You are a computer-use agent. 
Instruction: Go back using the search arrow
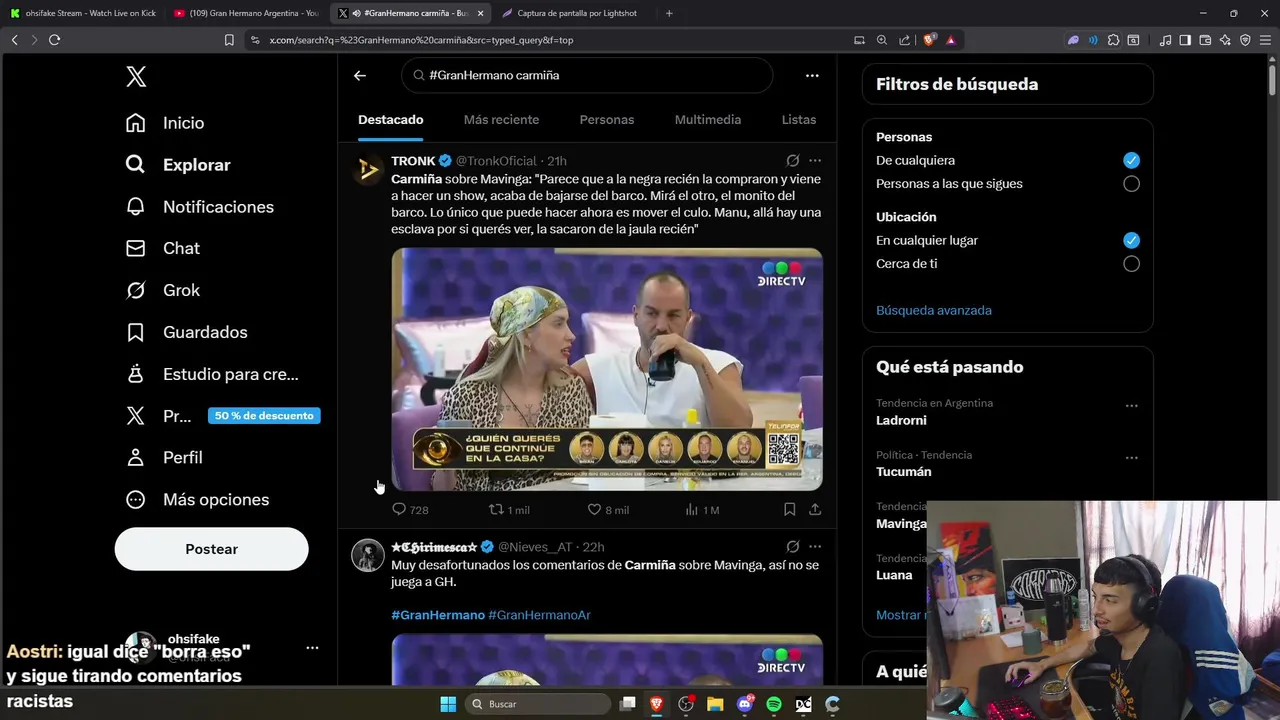pos(360,75)
